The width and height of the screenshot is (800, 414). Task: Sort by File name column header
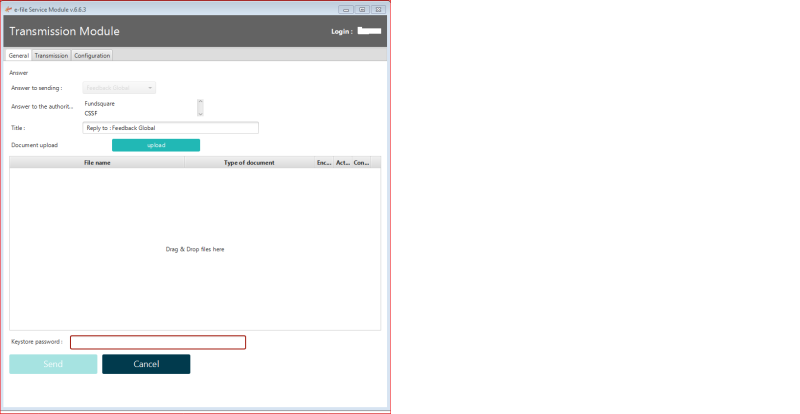(x=97, y=162)
